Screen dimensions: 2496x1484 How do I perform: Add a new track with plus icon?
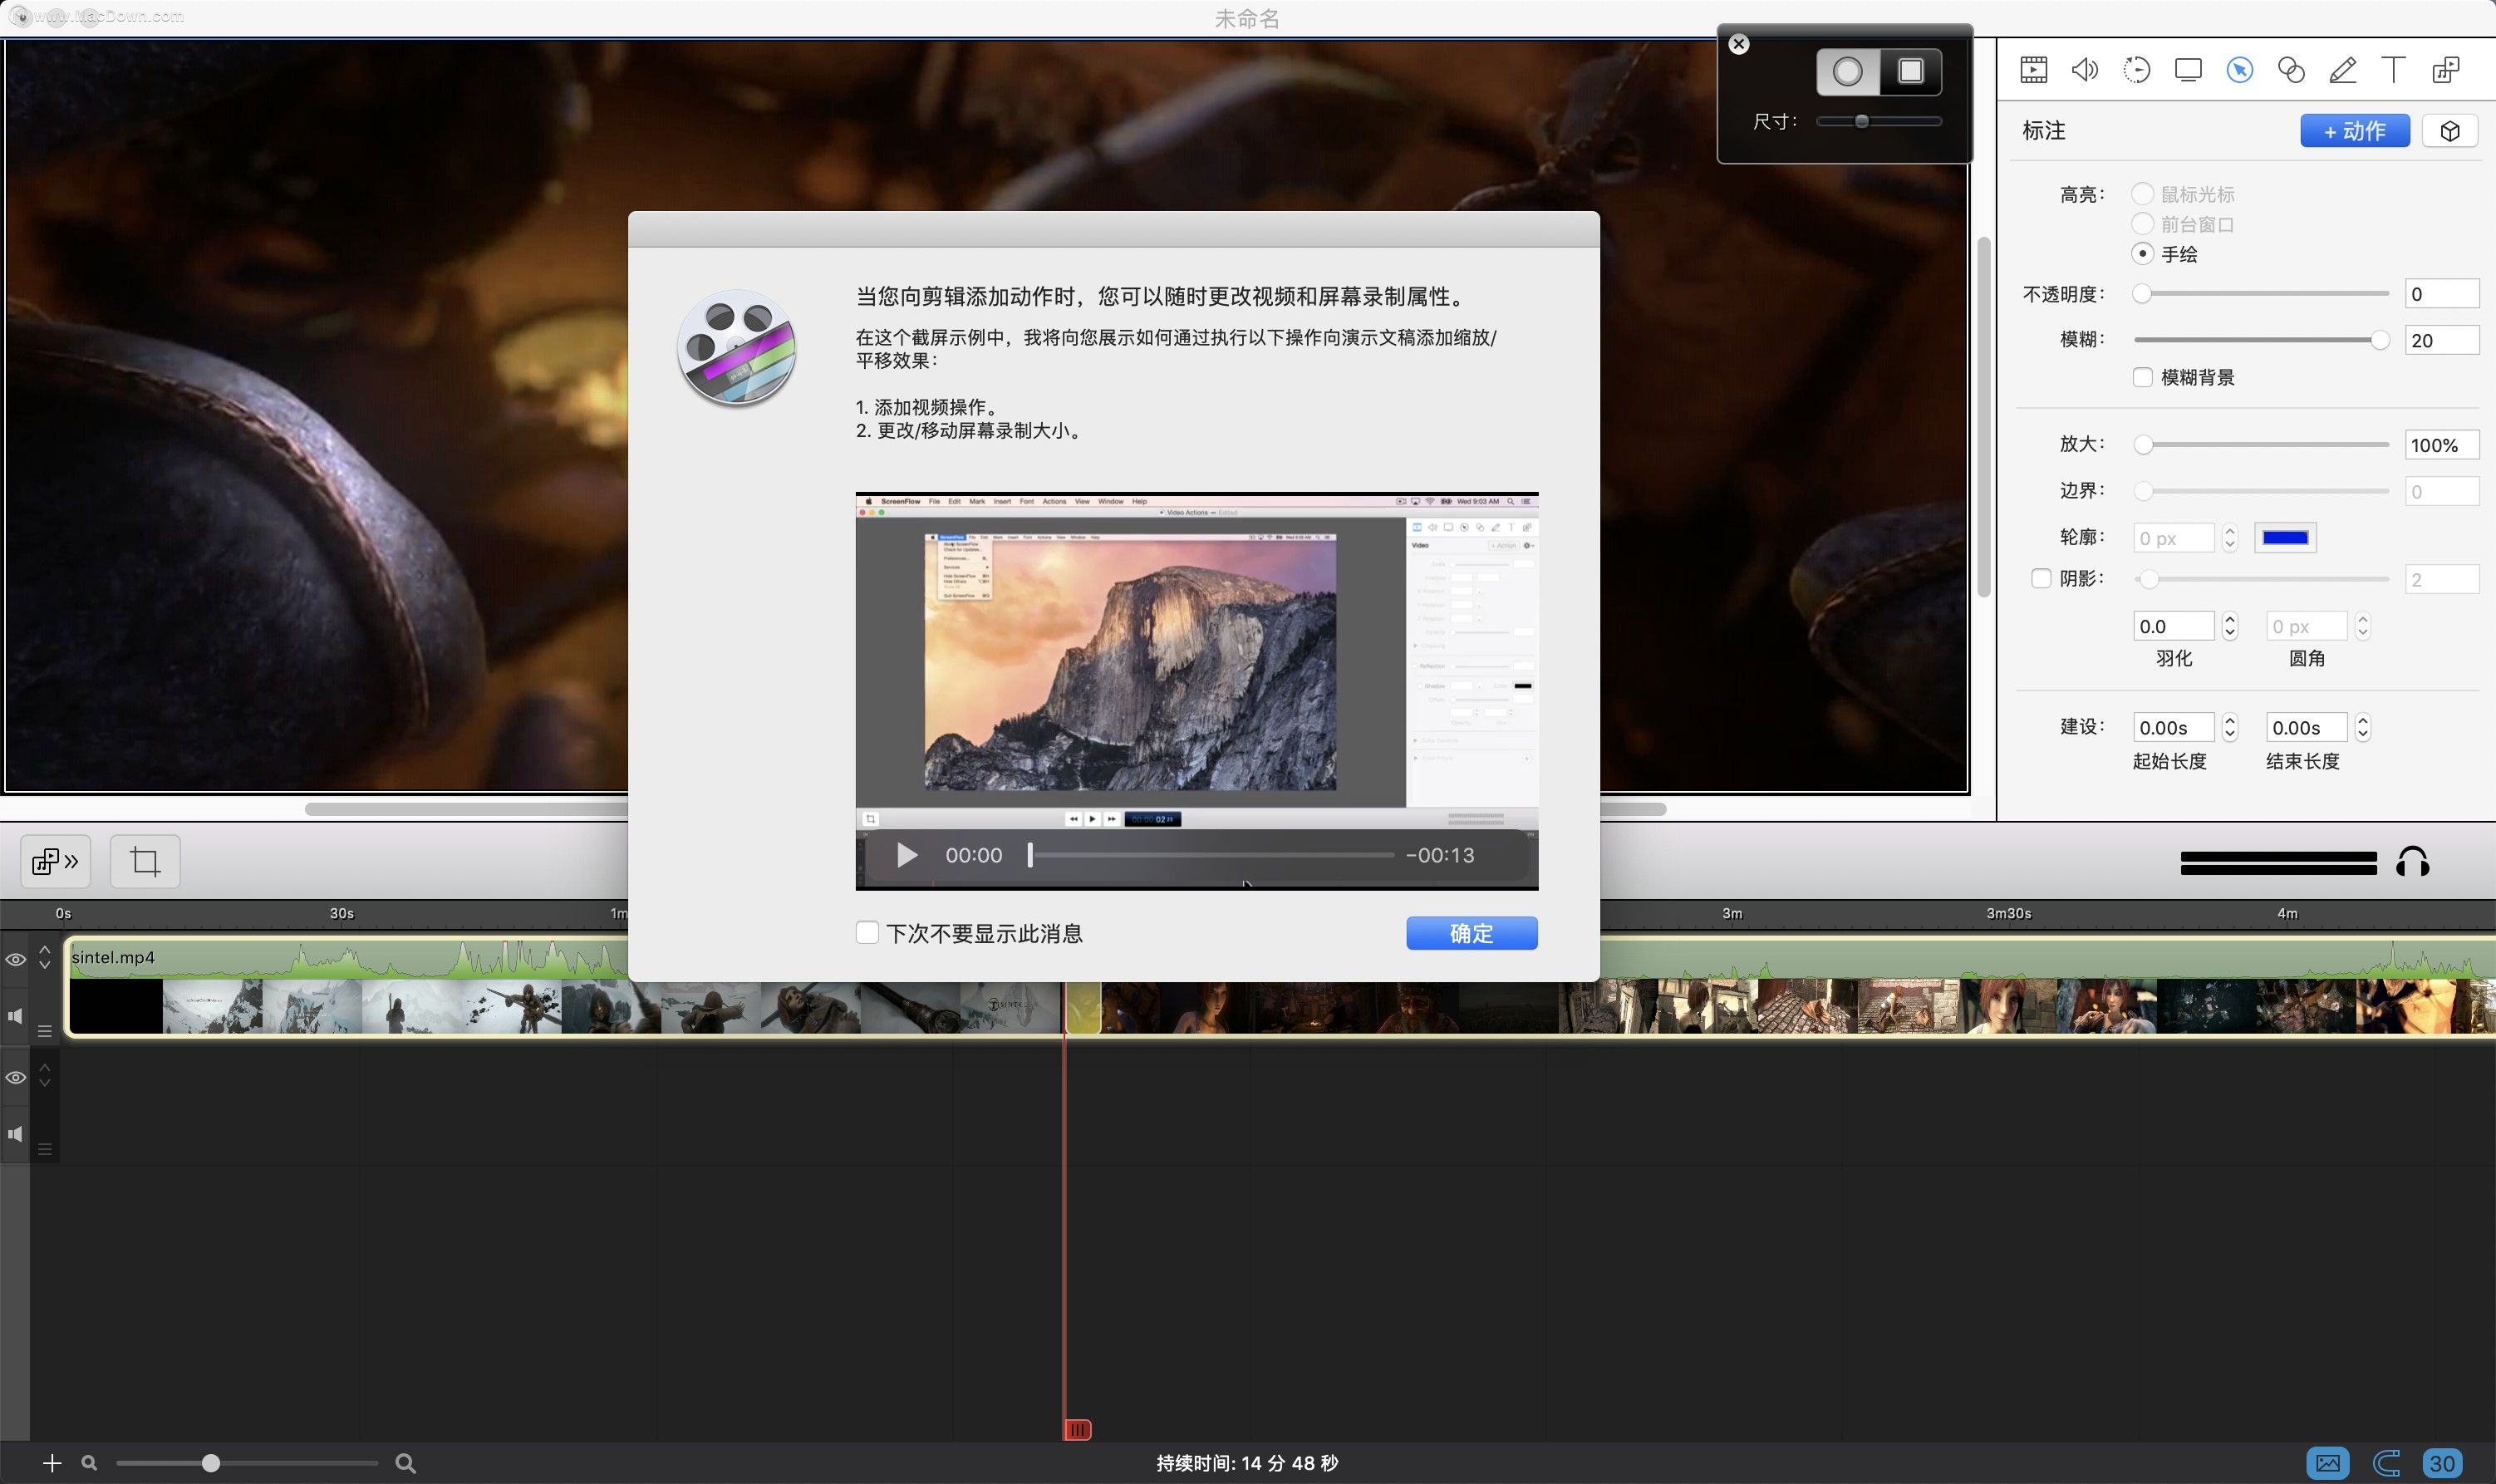coord(53,1463)
